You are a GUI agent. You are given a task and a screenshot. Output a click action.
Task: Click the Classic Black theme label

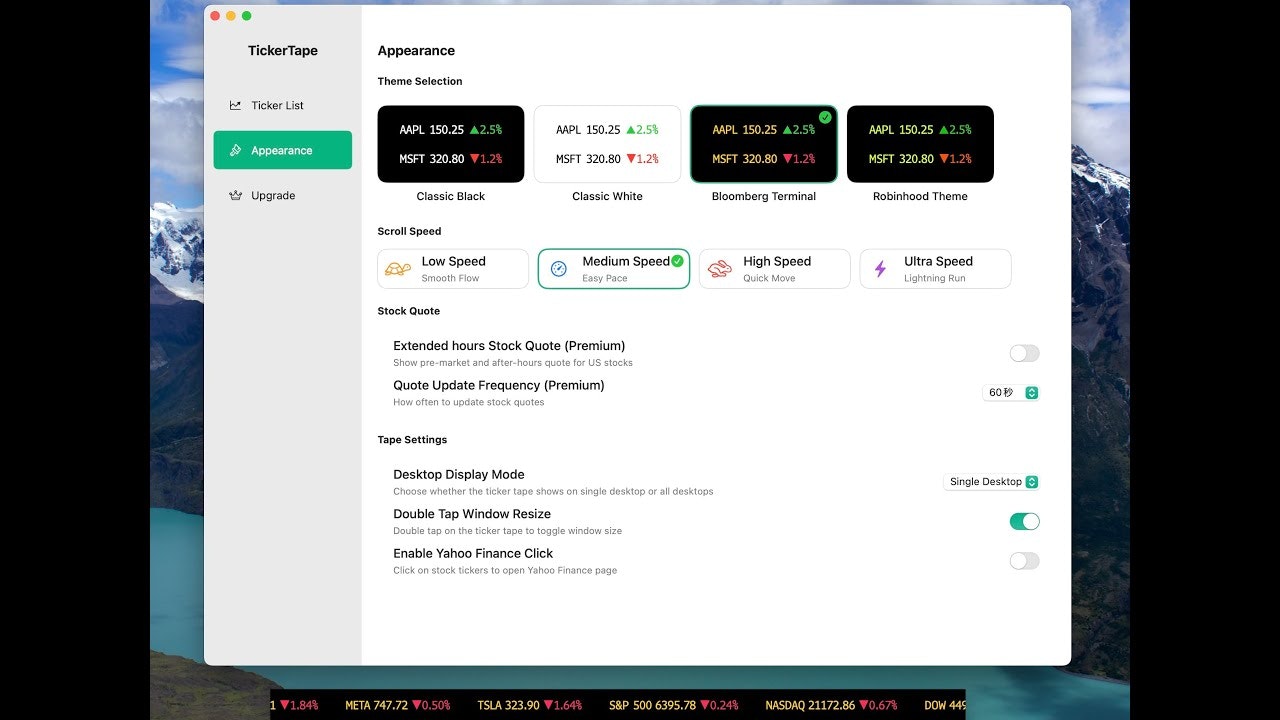451,196
